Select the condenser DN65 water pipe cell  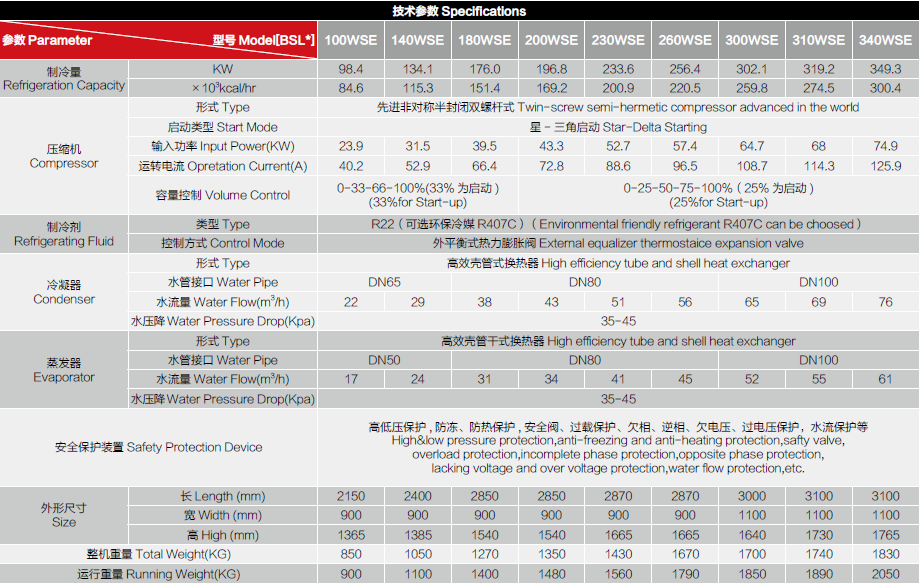coord(384,282)
